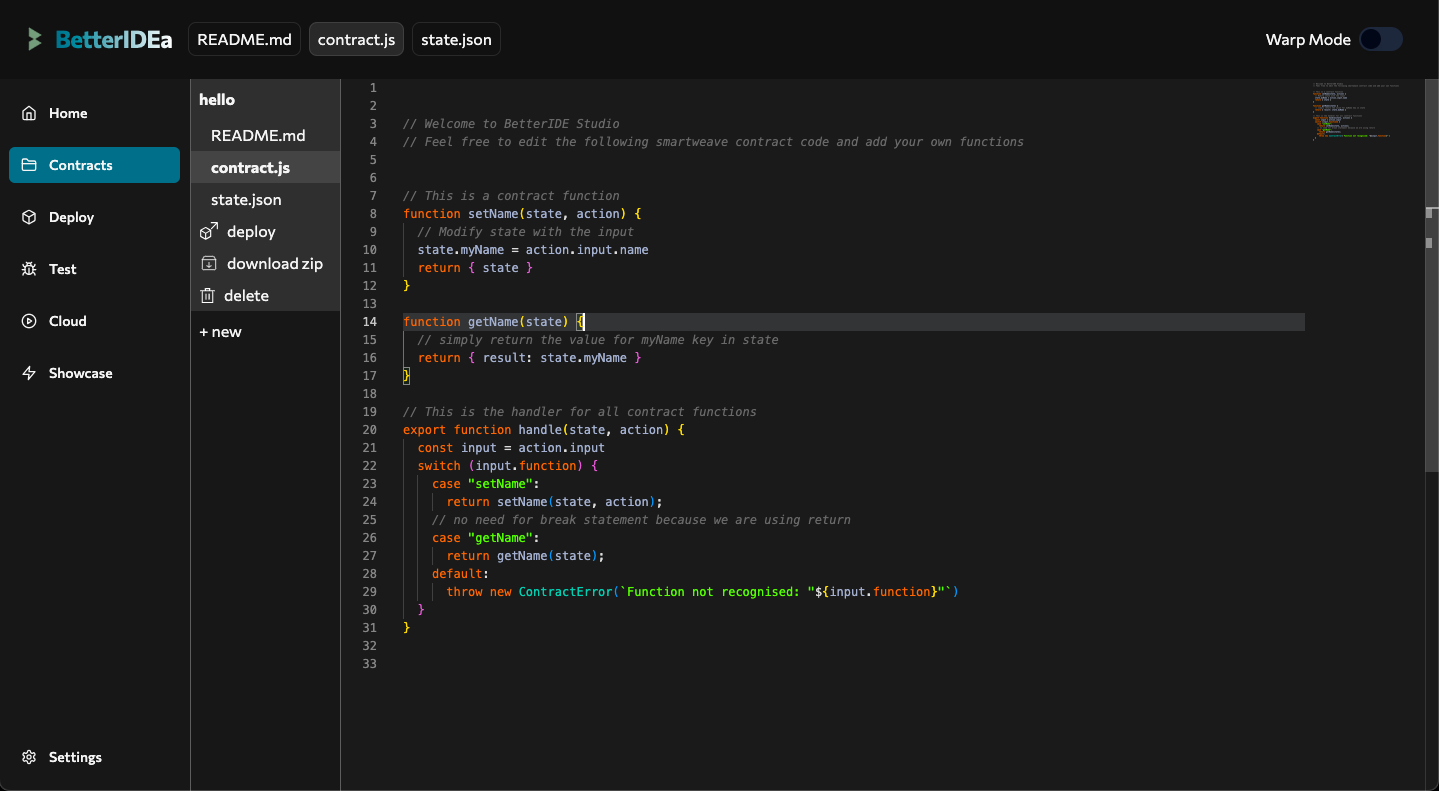Click the 'function setName(state, action)' line
The width and height of the screenshot is (1439, 791).
(x=522, y=214)
